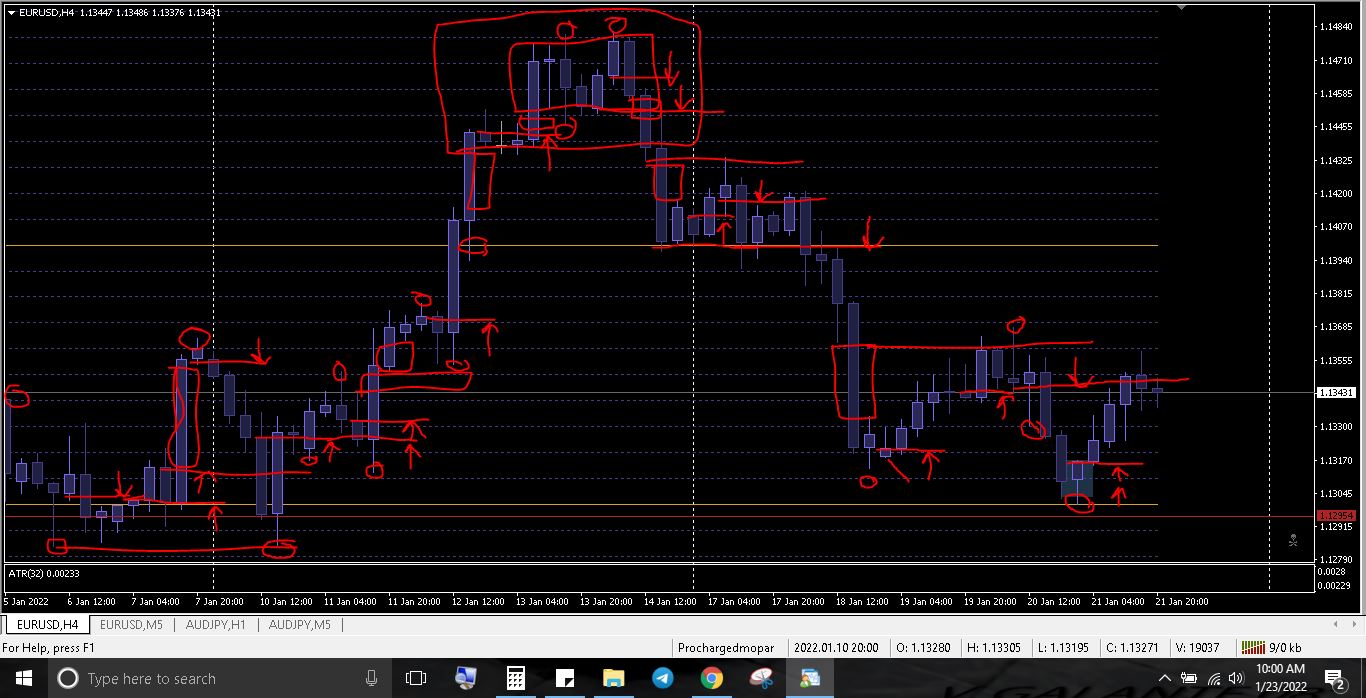The height and width of the screenshot is (698, 1366).
Task: Click the connection status bars indicator
Action: point(1251,648)
